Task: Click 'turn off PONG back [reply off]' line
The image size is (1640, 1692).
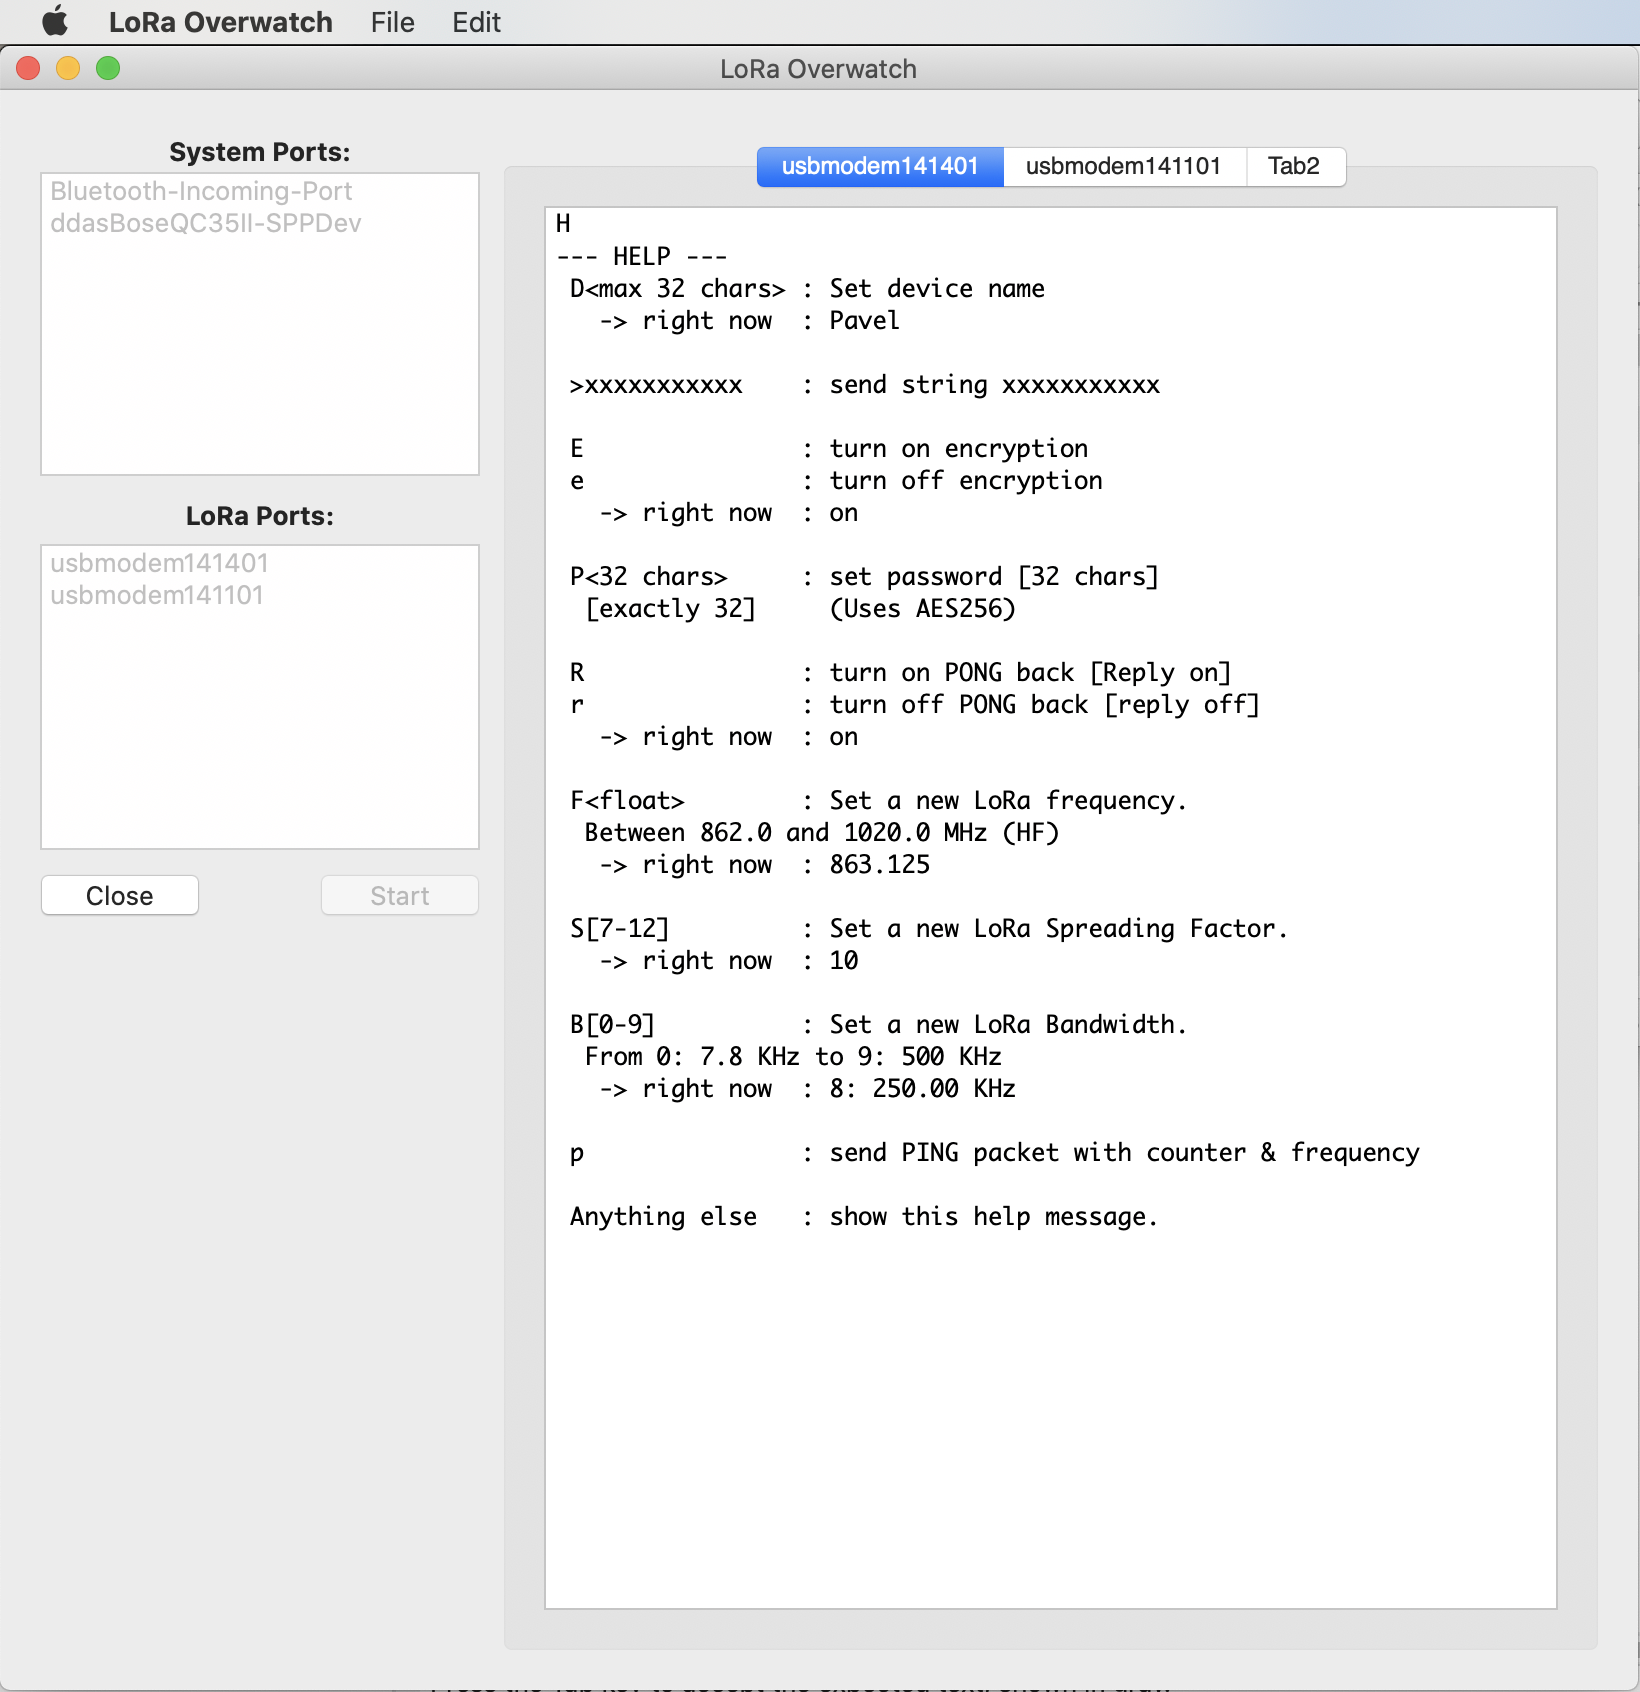Action: pyautogui.click(x=1045, y=704)
